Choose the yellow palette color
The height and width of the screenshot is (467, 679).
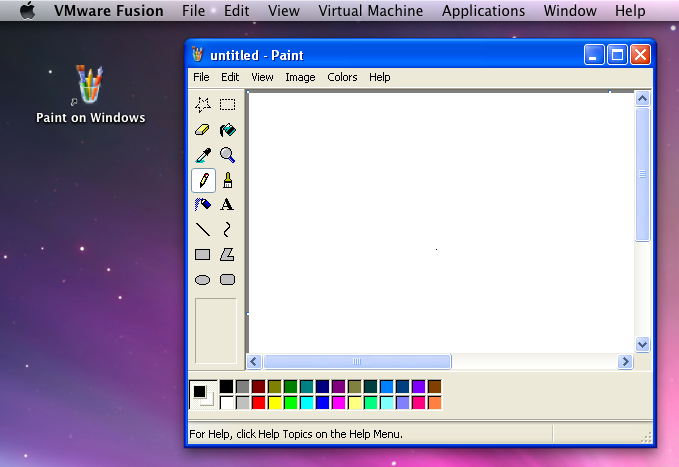[275, 402]
